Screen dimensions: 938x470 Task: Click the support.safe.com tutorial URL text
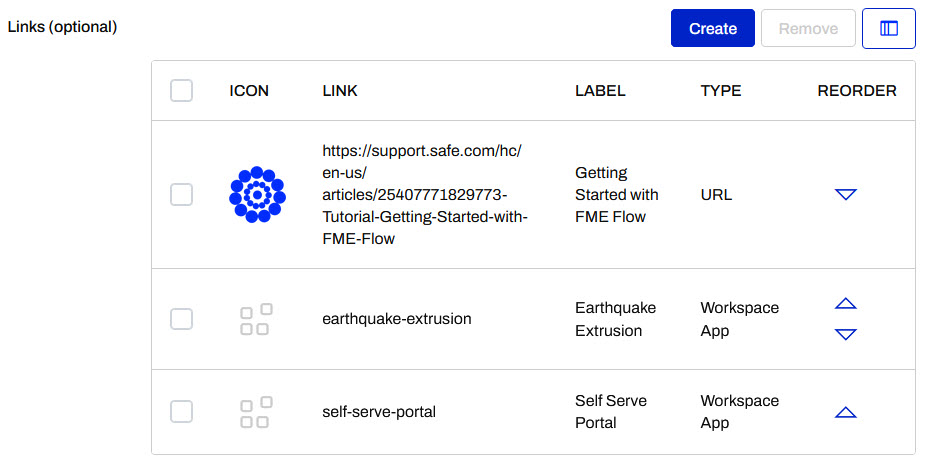[424, 195]
